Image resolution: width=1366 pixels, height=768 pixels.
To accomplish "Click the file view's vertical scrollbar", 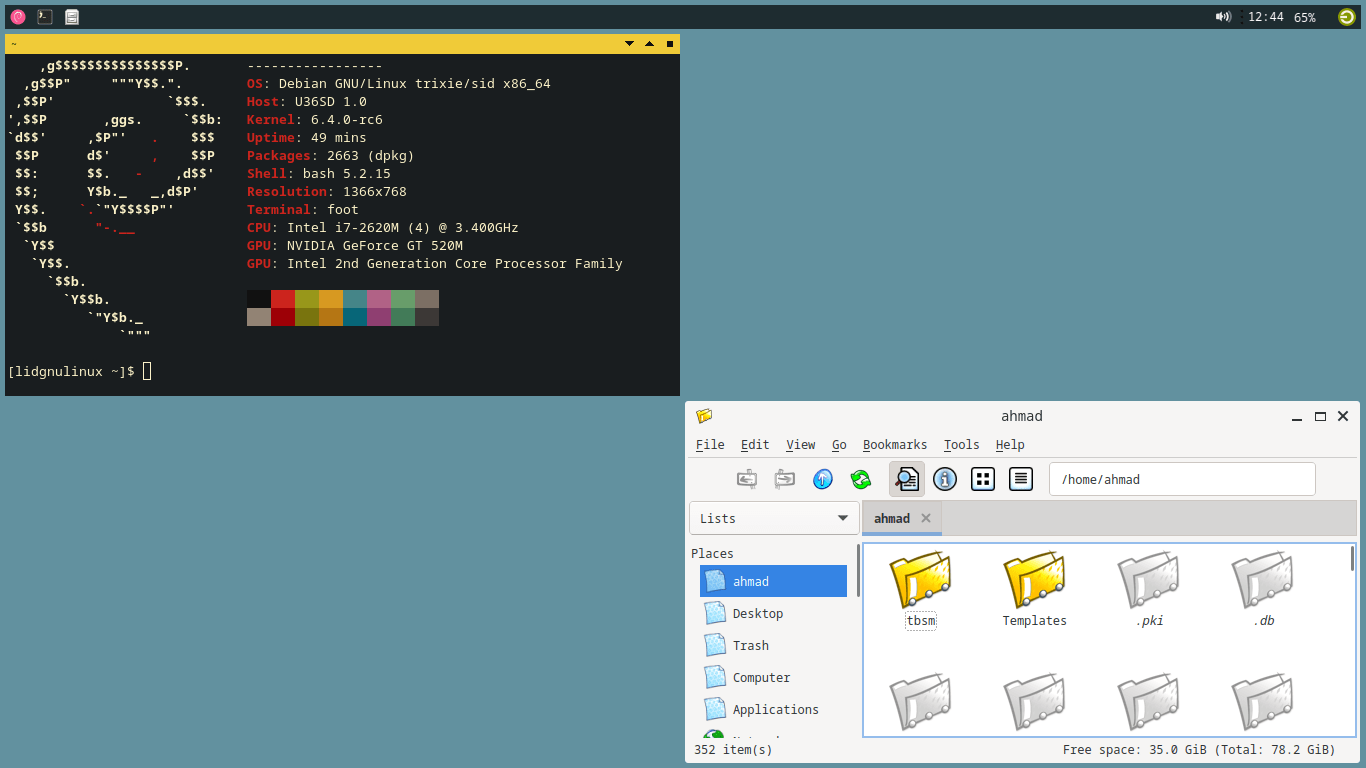I will coord(1353,558).
